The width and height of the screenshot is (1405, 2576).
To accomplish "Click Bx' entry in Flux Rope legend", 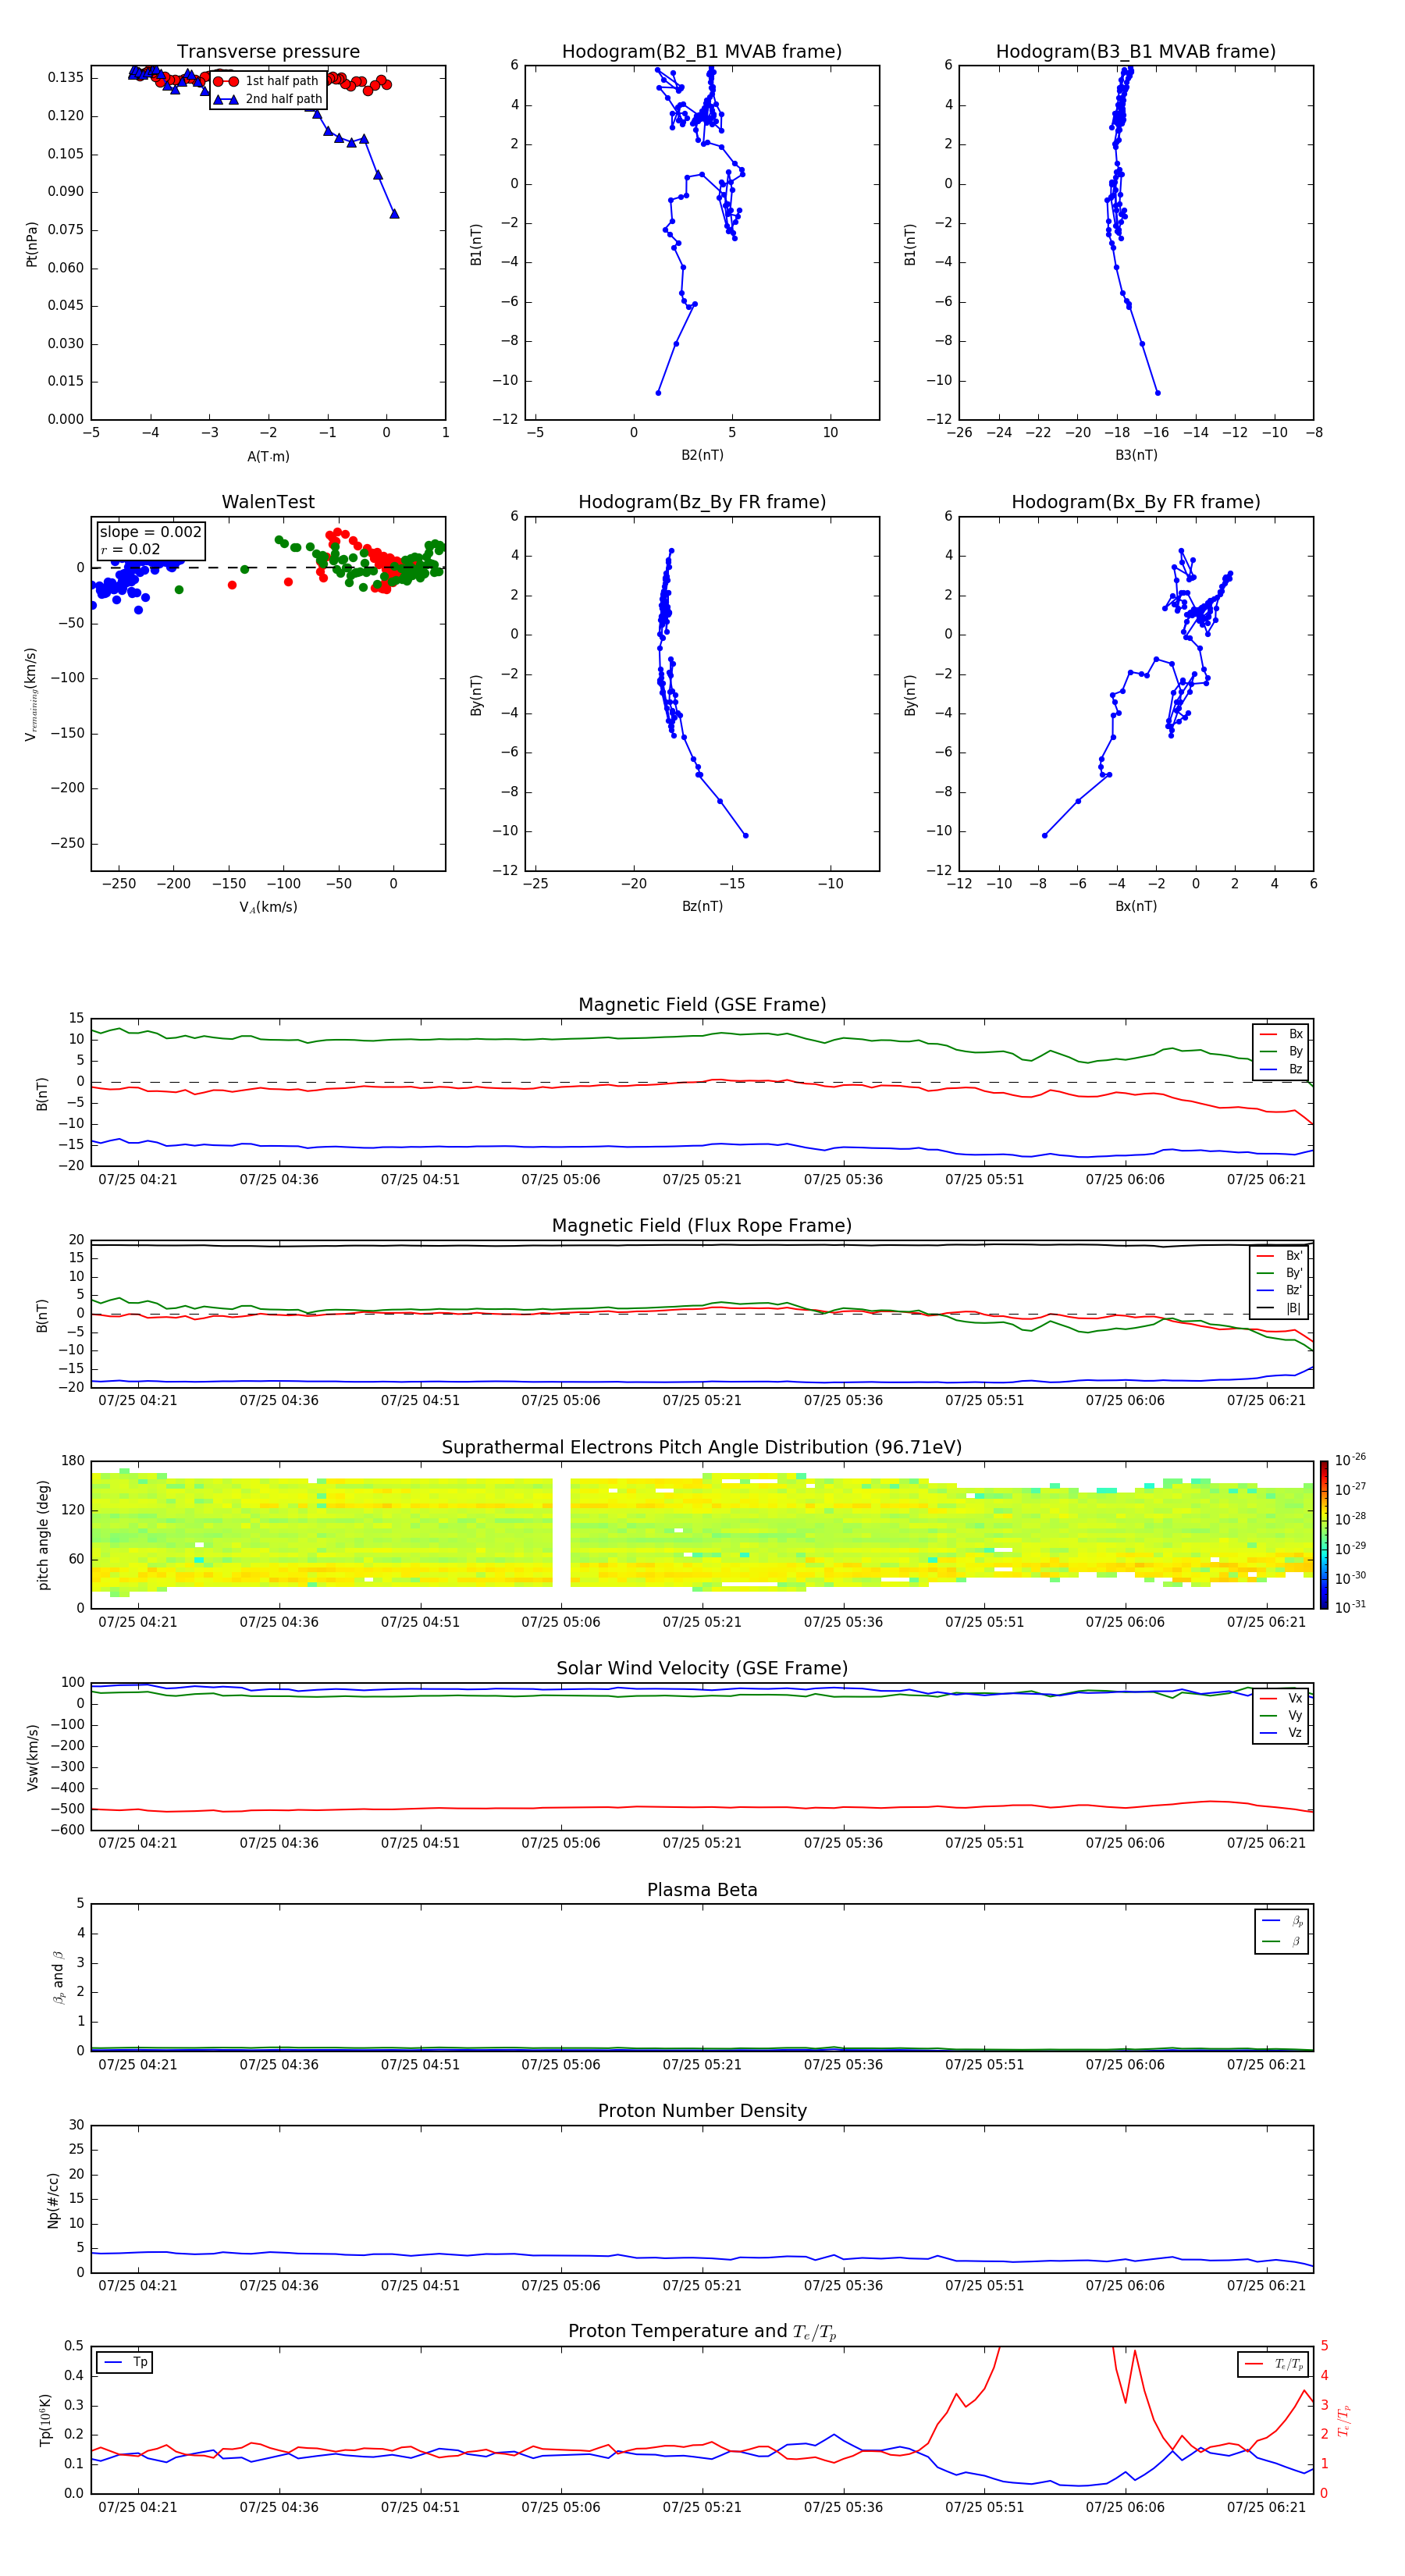I will [x=1280, y=1256].
